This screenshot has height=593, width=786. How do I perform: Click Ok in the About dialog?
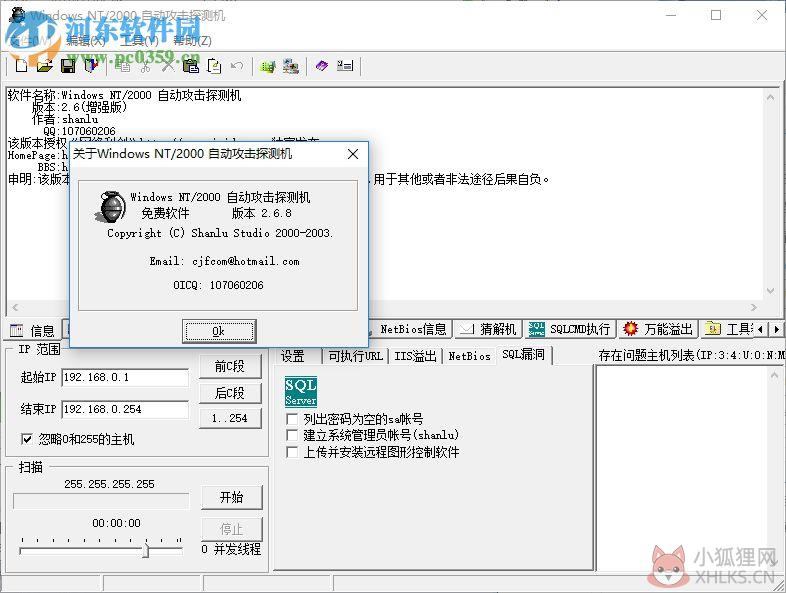[x=219, y=331]
